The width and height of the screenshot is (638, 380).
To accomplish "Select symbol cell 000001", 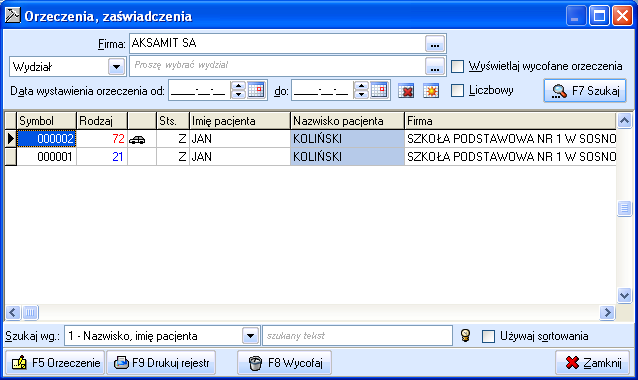I will click(46, 157).
